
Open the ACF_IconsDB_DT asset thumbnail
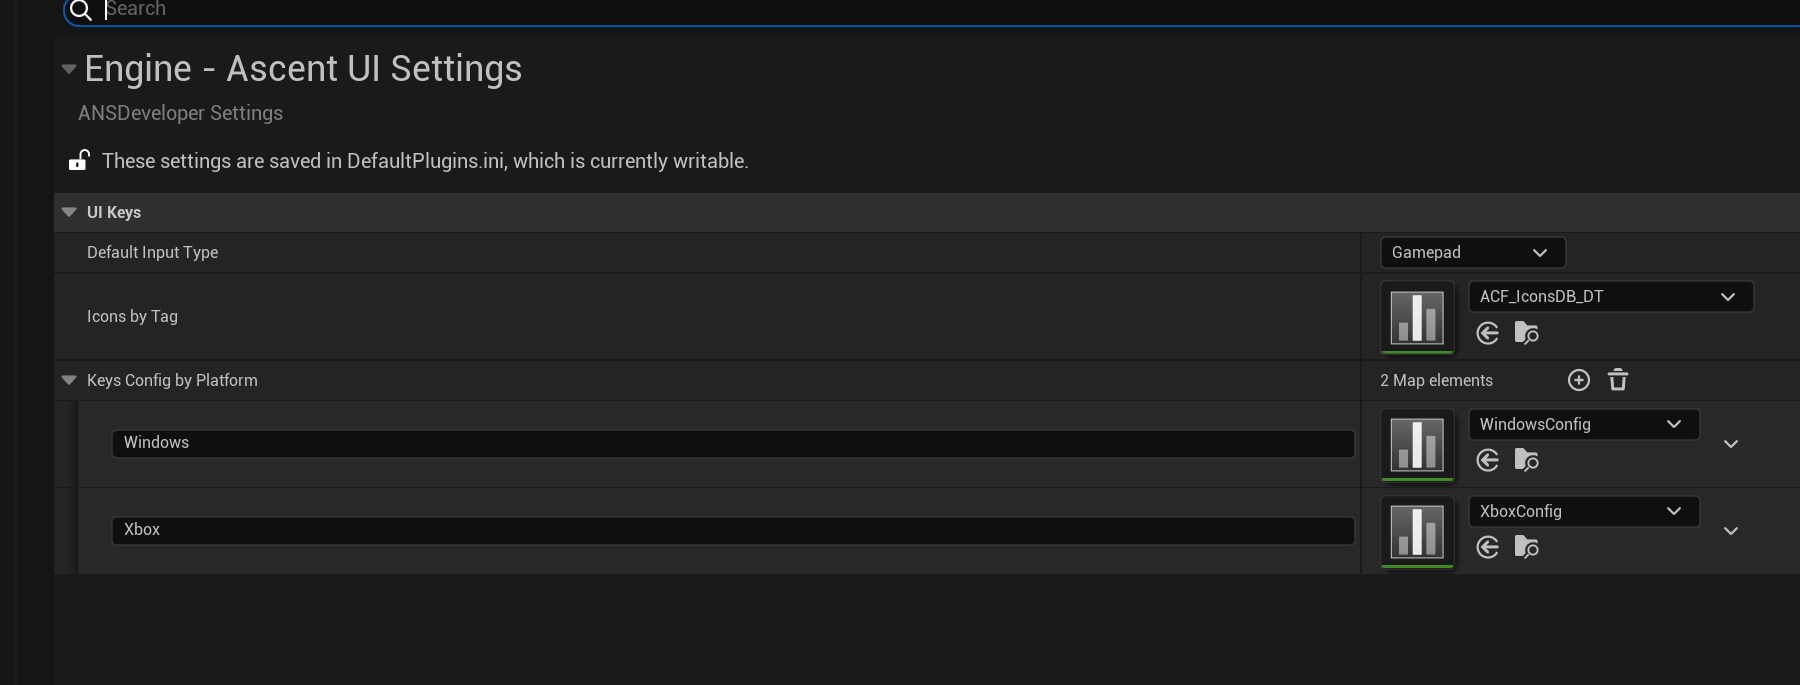pyautogui.click(x=1416, y=317)
